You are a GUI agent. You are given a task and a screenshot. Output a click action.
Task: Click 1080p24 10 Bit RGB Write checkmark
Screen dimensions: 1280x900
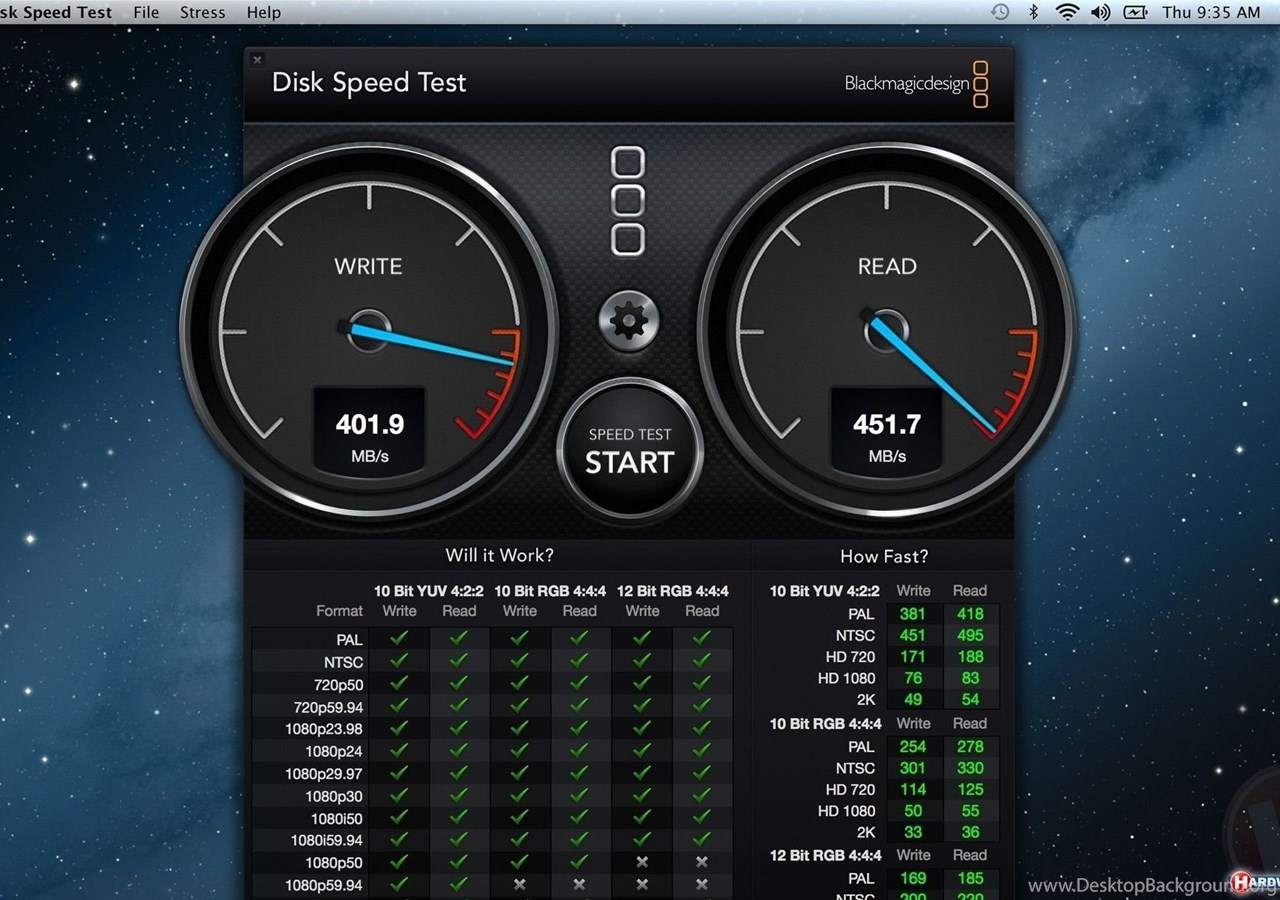(x=519, y=751)
